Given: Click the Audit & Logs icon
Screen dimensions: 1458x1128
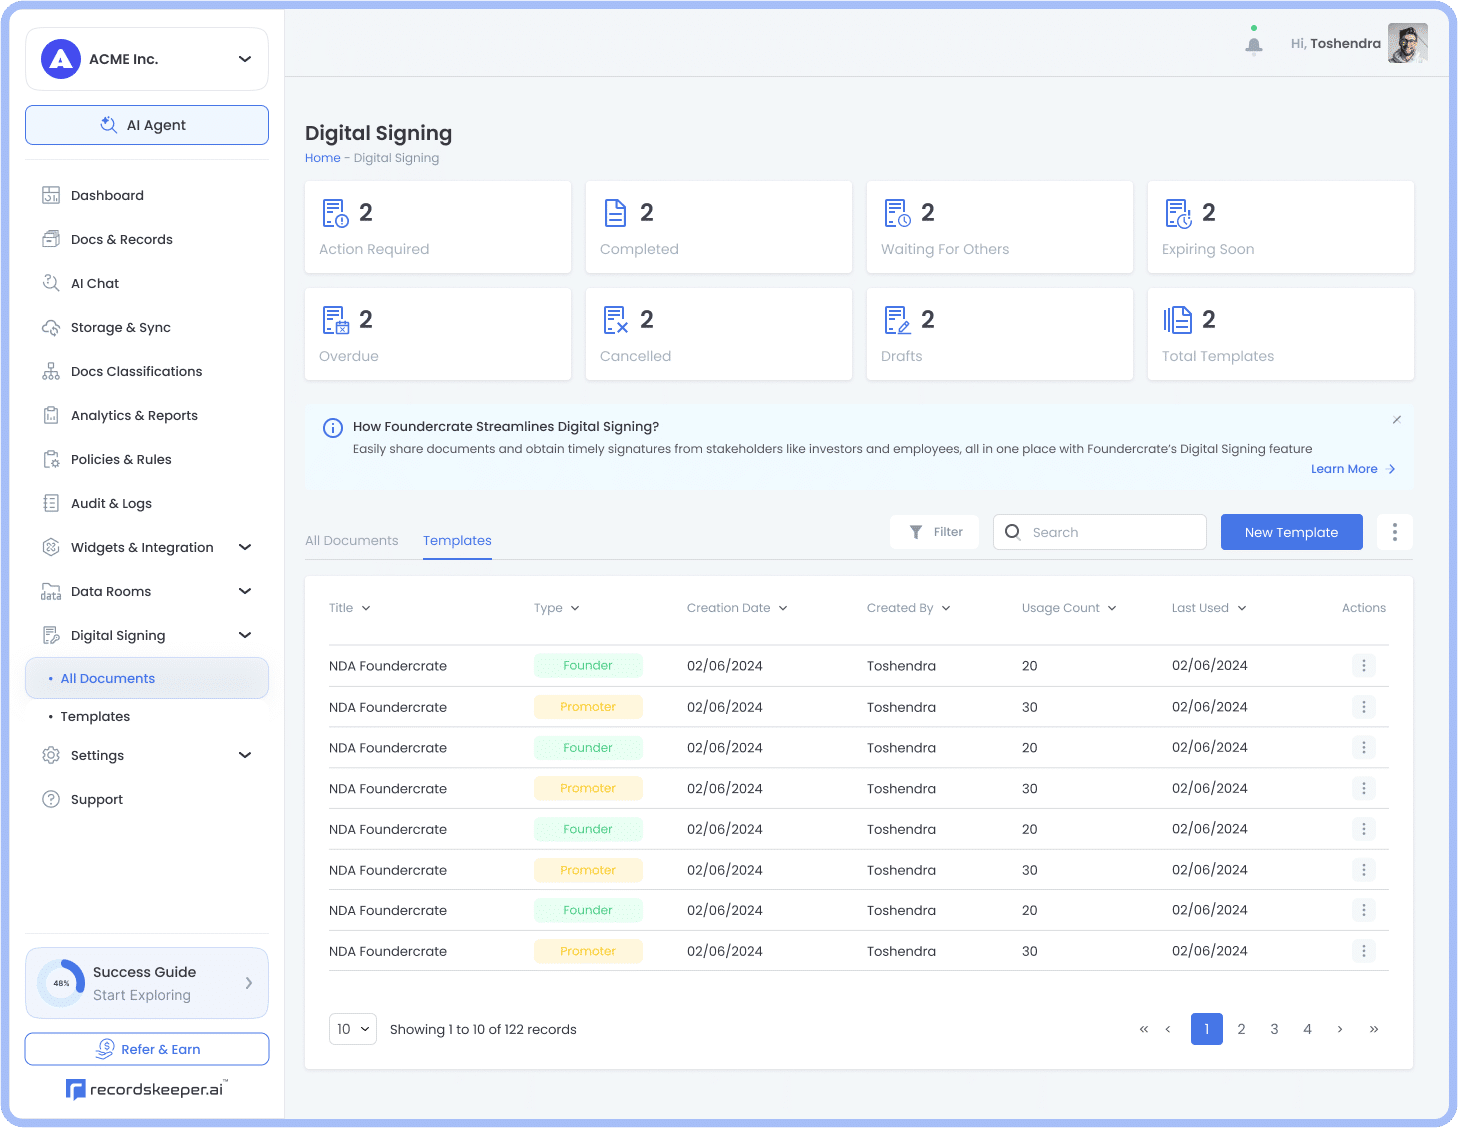Looking at the screenshot, I should (51, 503).
